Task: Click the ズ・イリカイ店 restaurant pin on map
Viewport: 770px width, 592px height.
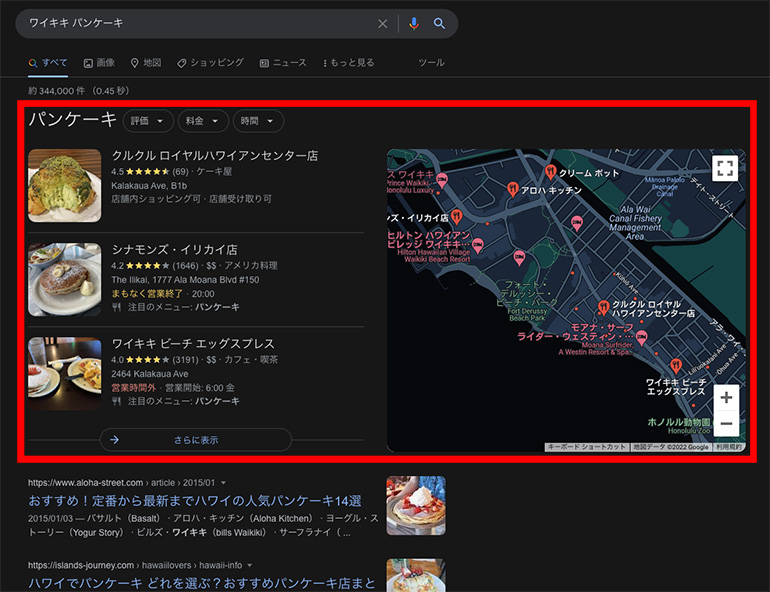Action: tap(457, 216)
